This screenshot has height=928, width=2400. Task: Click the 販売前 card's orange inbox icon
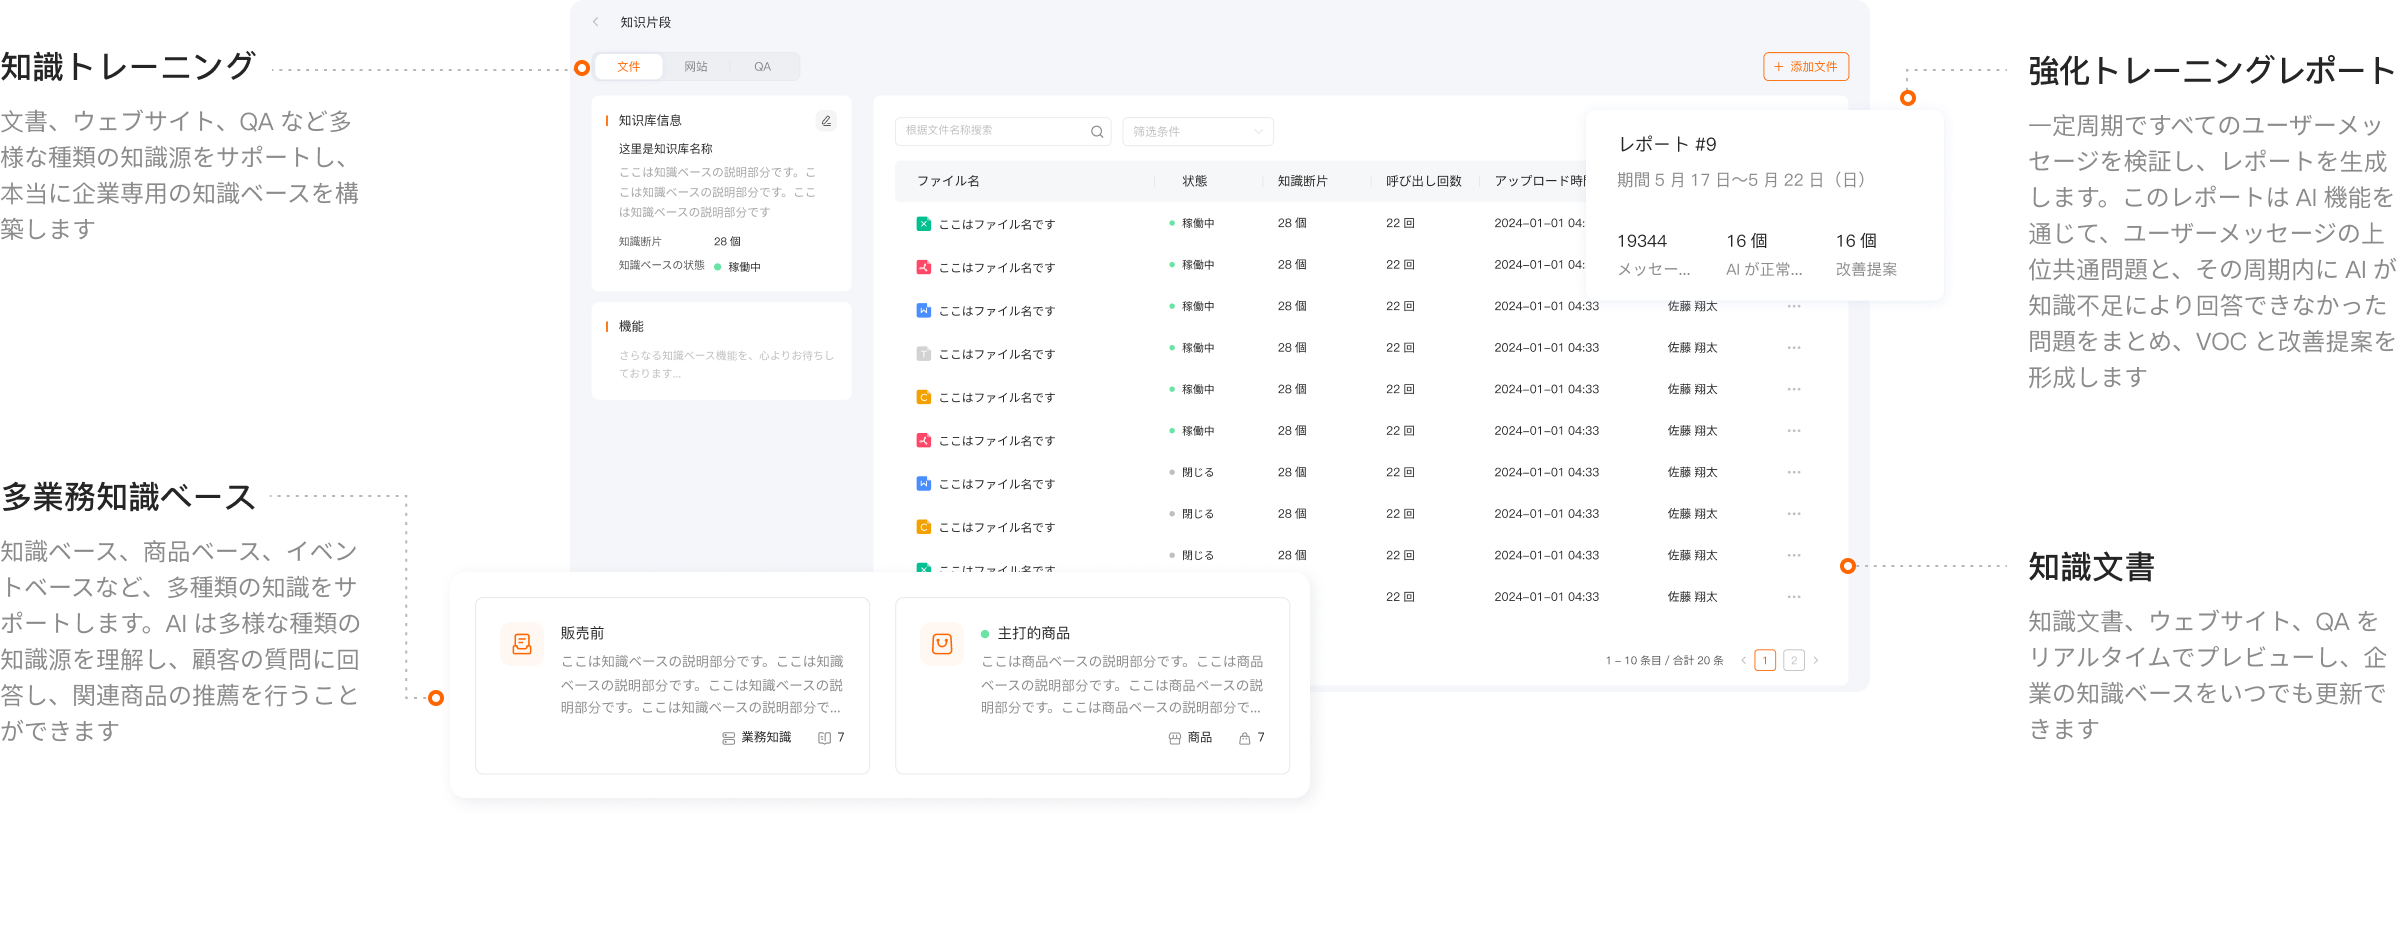(x=522, y=644)
